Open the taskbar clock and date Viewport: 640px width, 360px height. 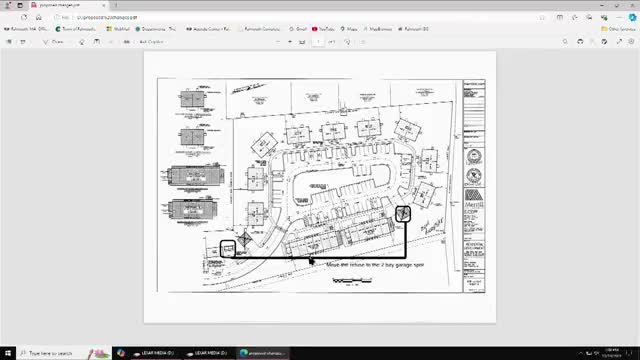611,353
